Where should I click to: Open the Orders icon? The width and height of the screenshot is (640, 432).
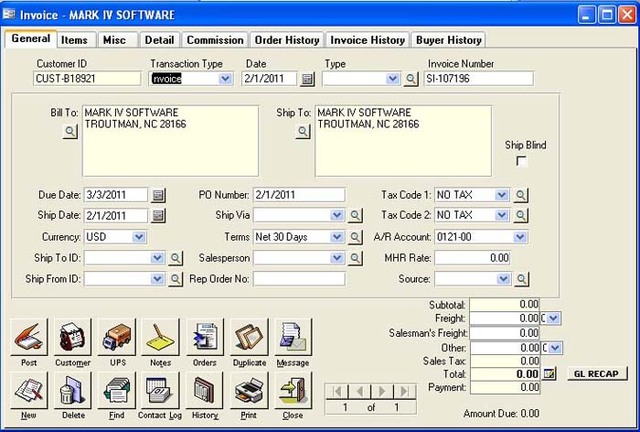(x=205, y=337)
